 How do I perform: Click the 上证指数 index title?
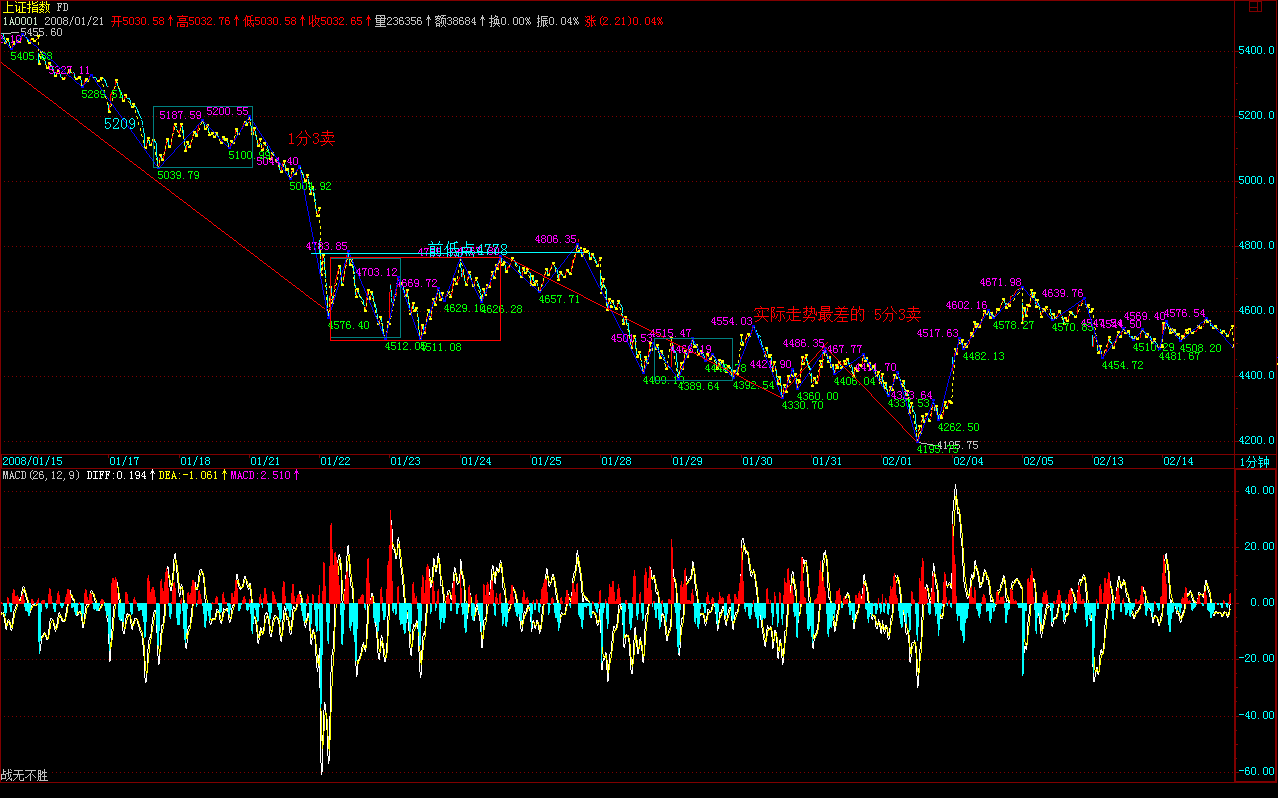click(x=25, y=7)
